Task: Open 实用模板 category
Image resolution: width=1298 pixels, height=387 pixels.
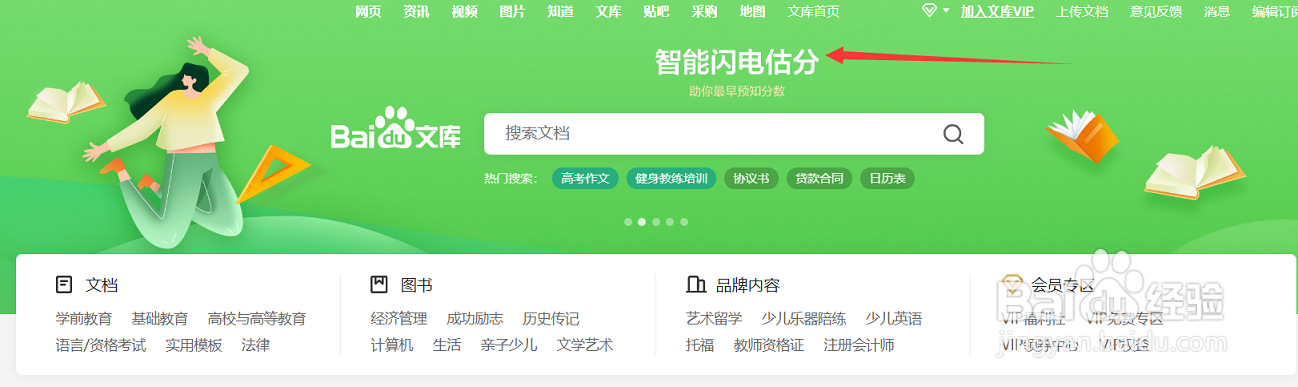Action: pos(194,345)
